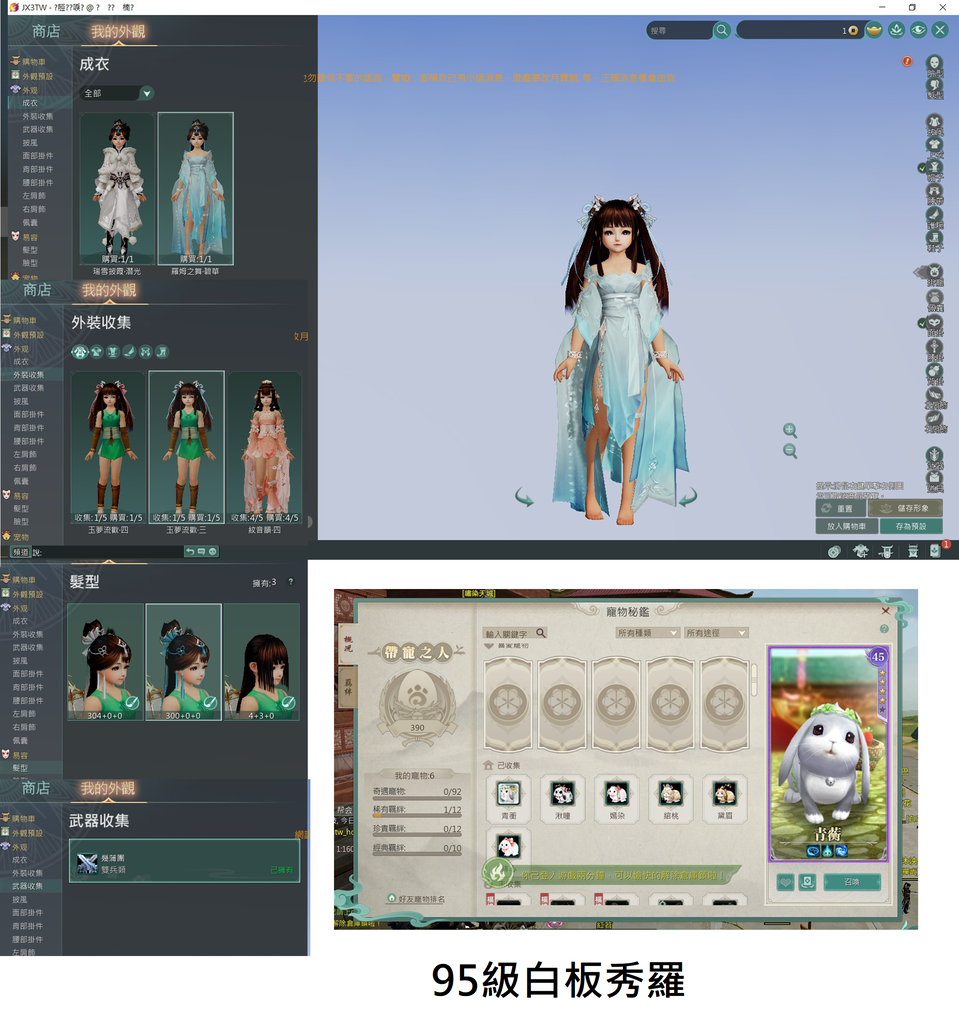Select the weapon slot icon in right column
959x1024 pixels.
coord(935,455)
